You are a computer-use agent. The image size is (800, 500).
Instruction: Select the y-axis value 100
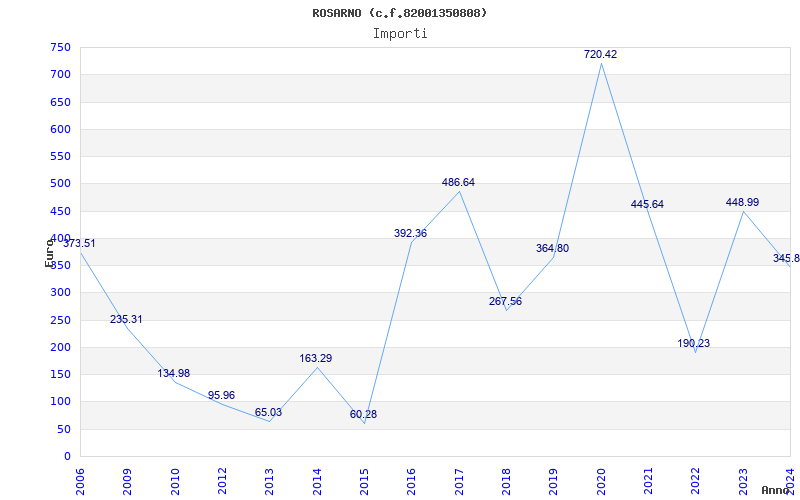pyautogui.click(x=60, y=402)
